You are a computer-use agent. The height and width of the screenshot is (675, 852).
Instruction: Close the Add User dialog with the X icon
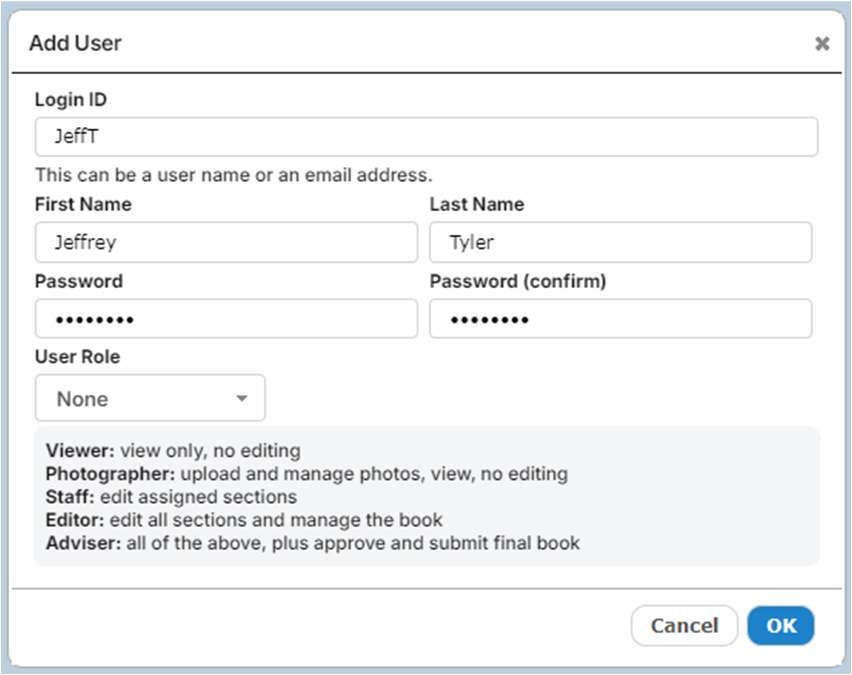822,43
